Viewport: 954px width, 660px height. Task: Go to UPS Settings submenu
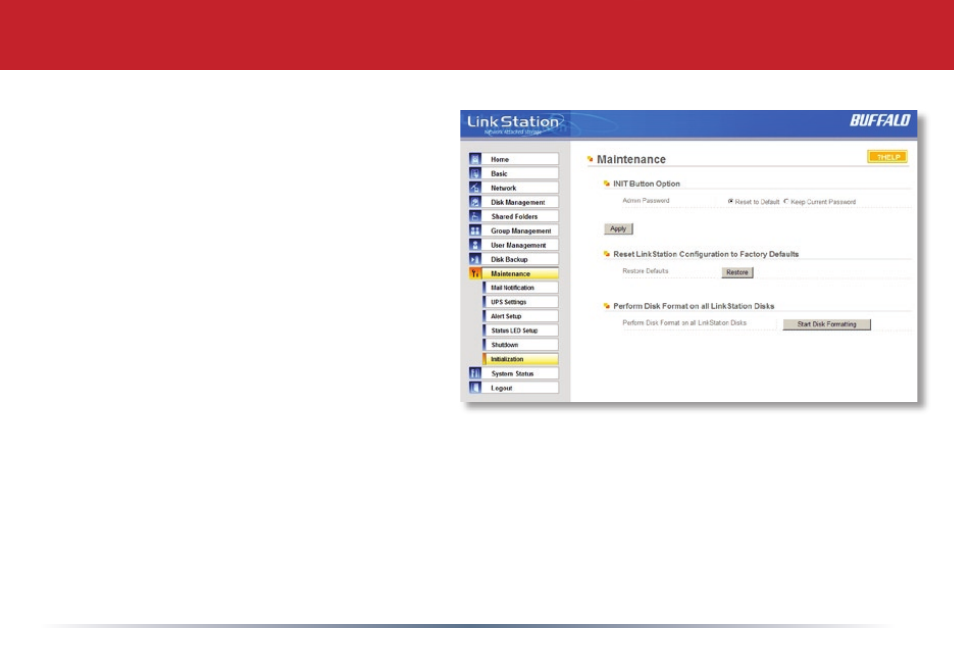(x=521, y=302)
